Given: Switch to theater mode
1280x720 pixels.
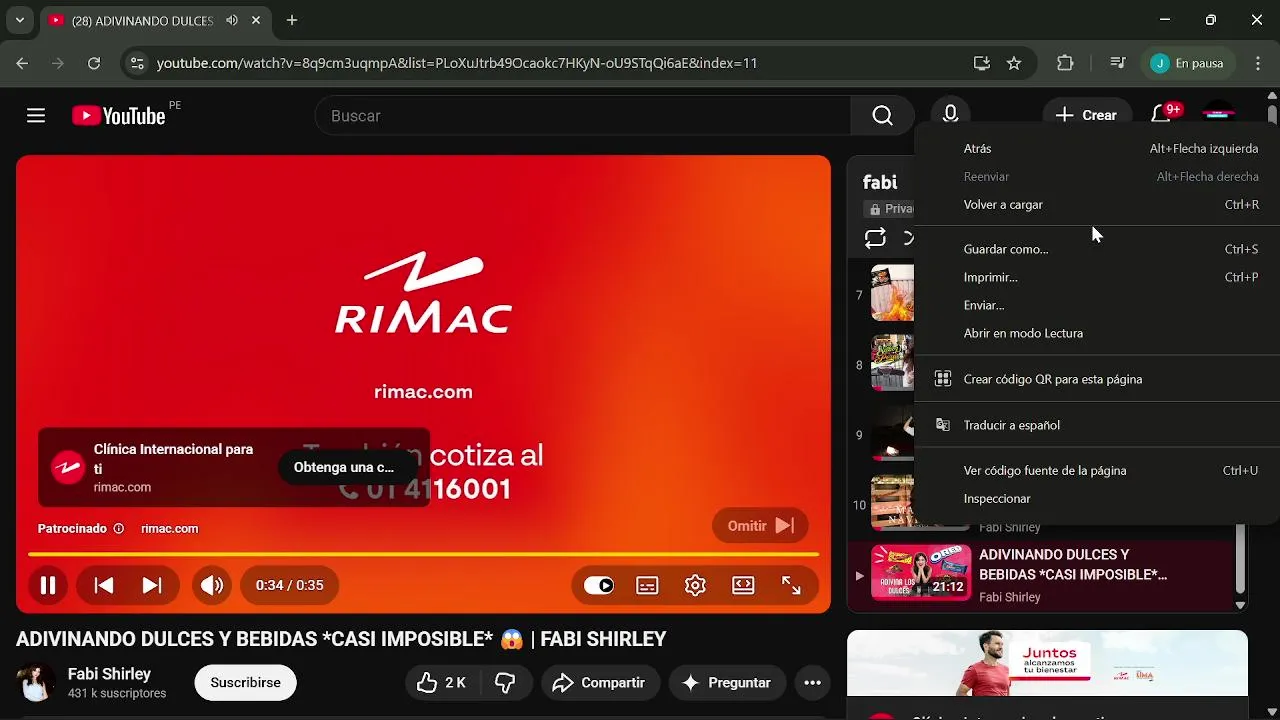Looking at the screenshot, I should (743, 586).
